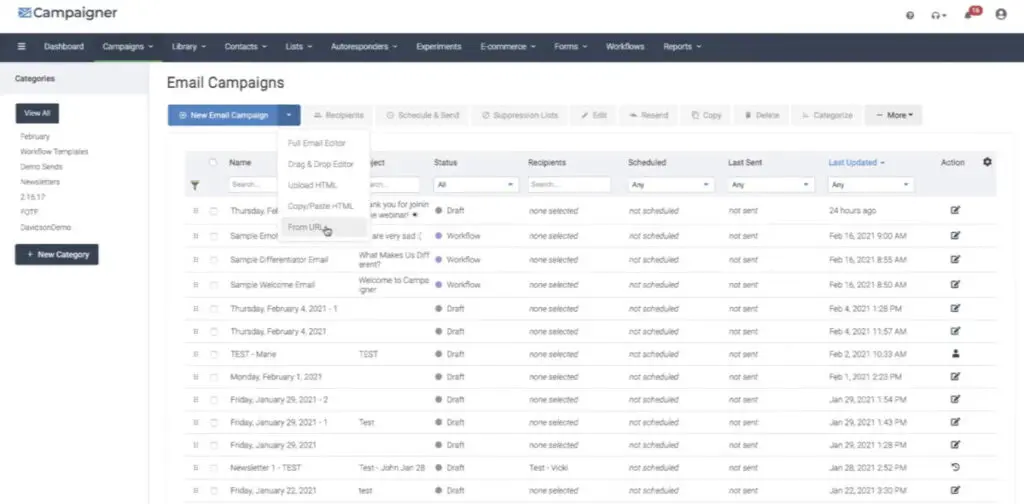Open the headset support icon

click(936, 15)
